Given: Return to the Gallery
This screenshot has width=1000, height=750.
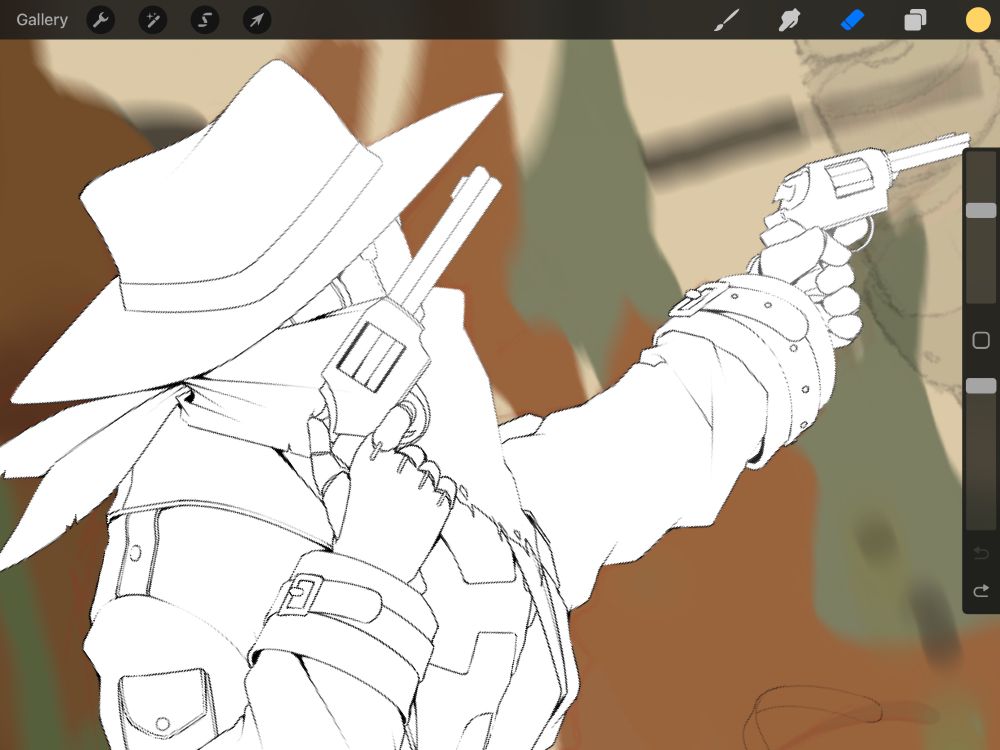Looking at the screenshot, I should (x=41, y=19).
